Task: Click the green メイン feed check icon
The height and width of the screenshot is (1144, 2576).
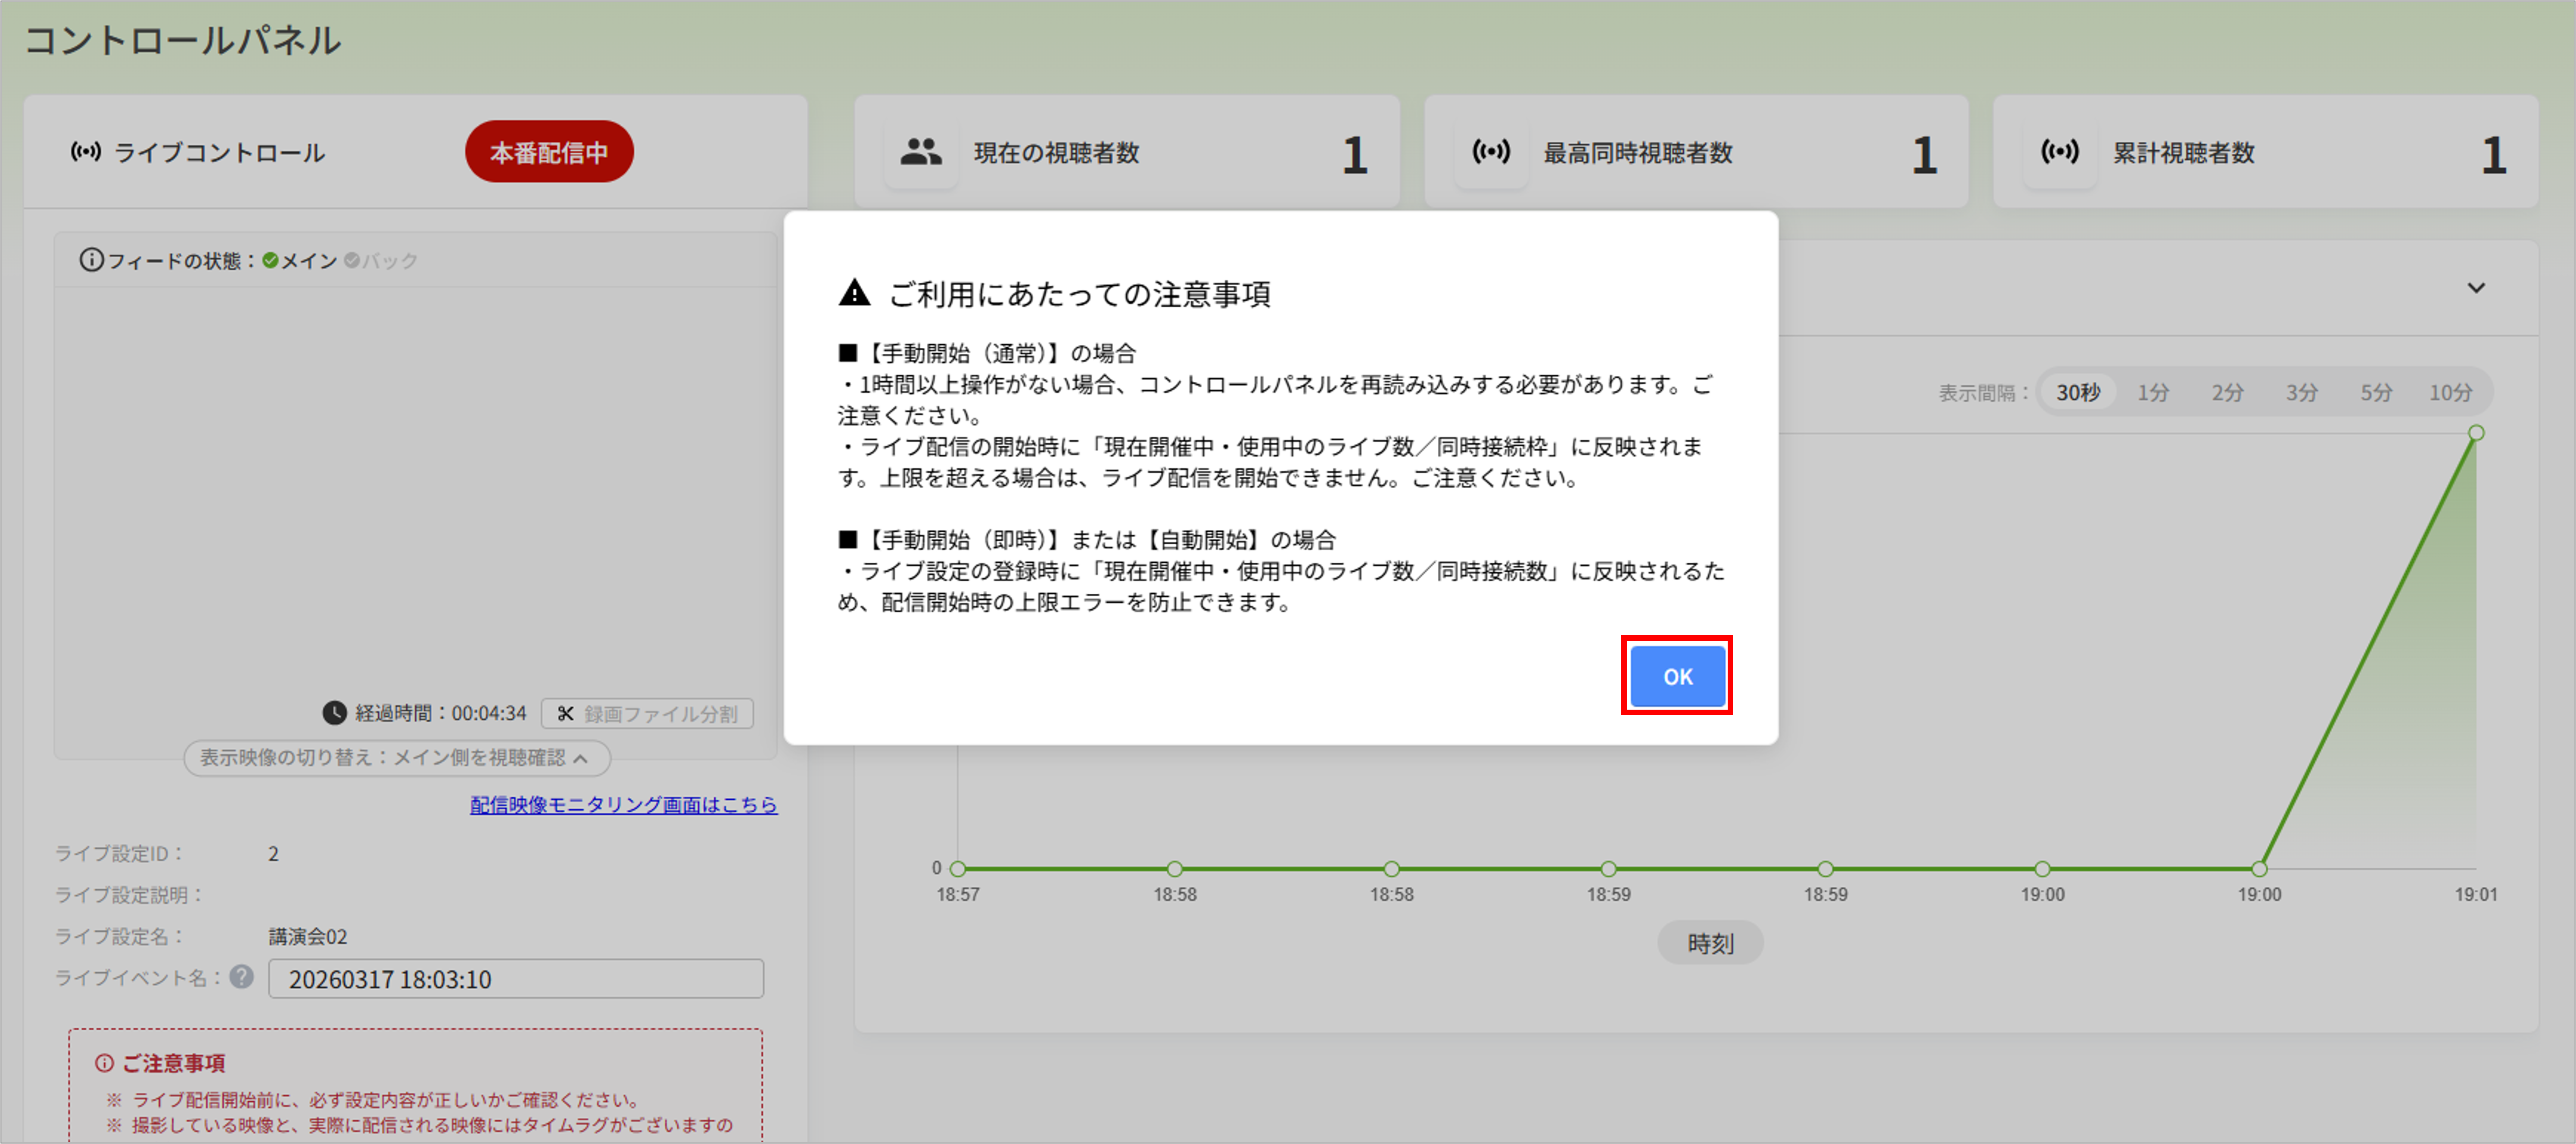Action: click(270, 261)
